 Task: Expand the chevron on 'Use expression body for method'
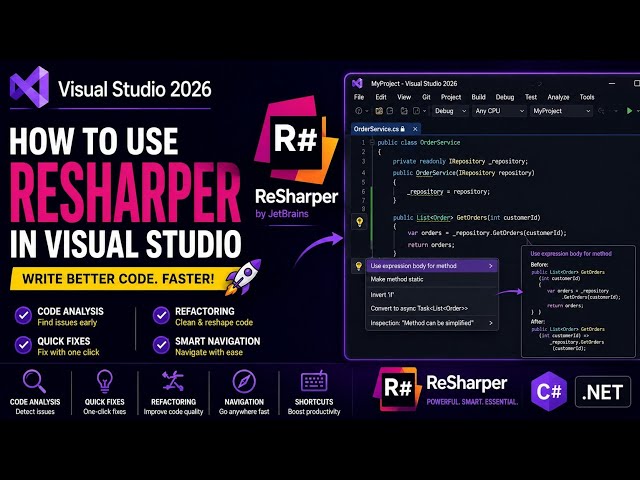pyautogui.click(x=491, y=266)
